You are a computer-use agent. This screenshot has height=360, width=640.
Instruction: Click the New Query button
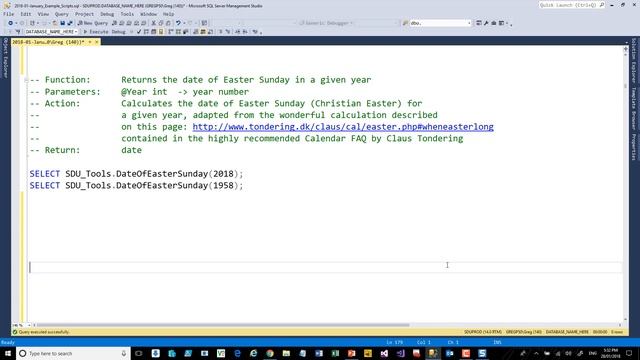coord(93,23)
